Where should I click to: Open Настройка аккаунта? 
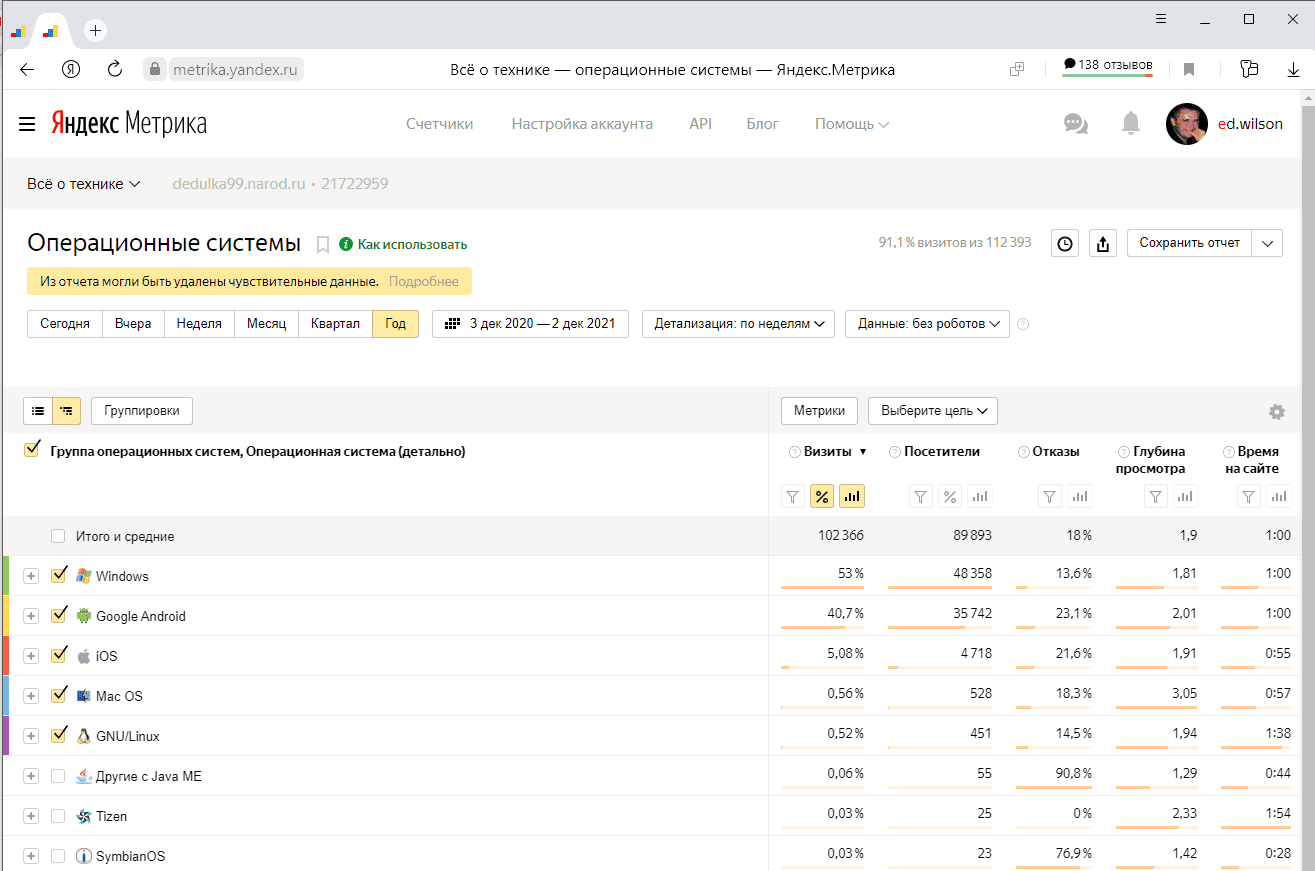click(582, 124)
